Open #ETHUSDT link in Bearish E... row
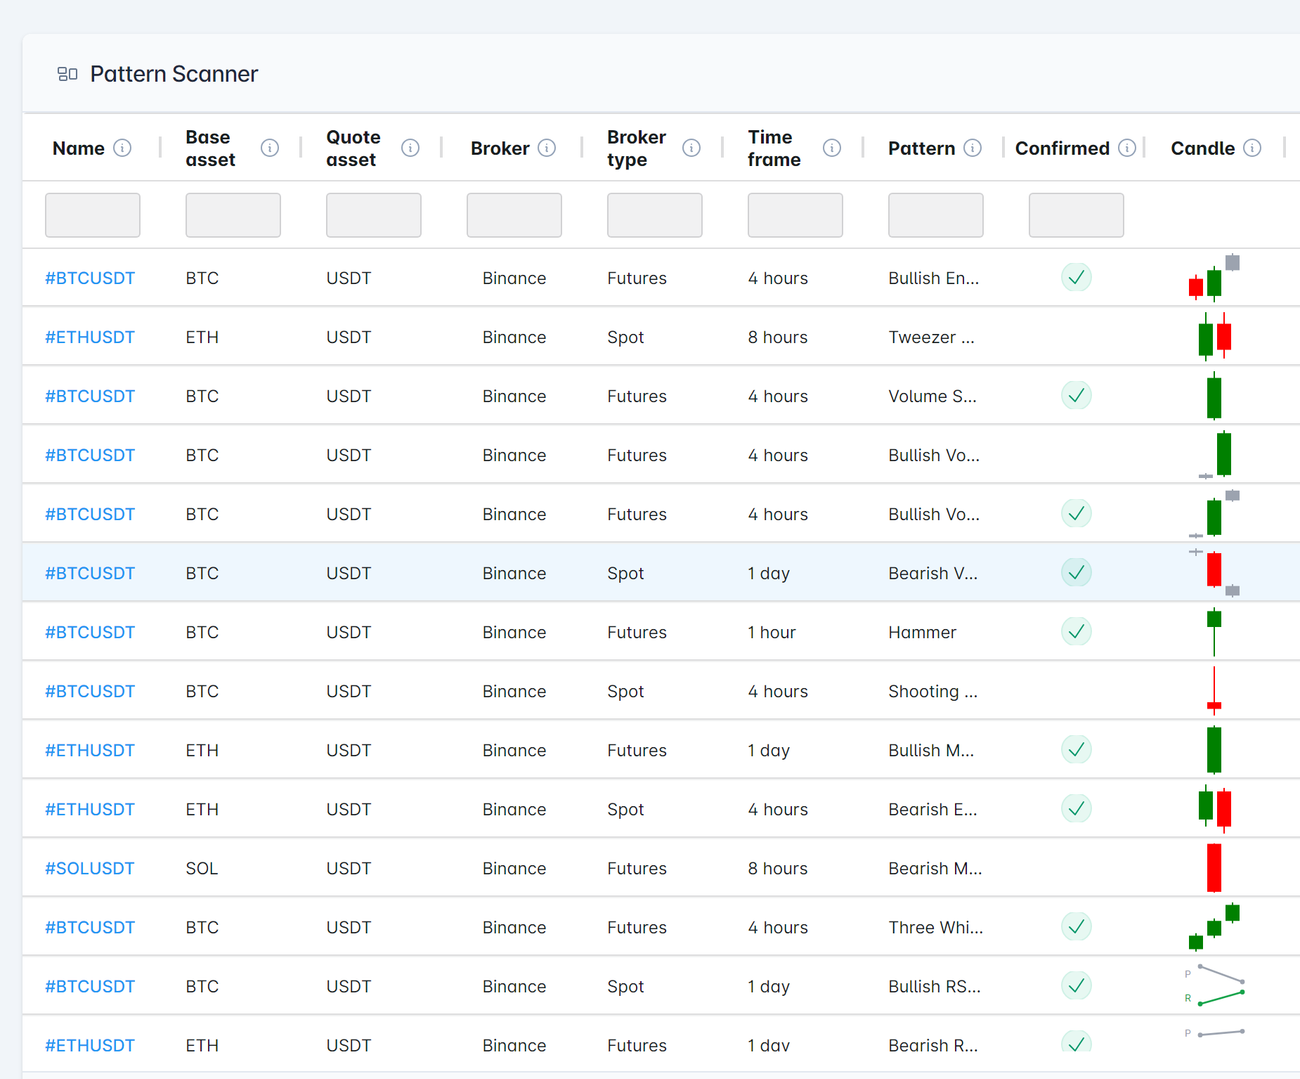Screen dimensions: 1300x1079 (x=90, y=809)
